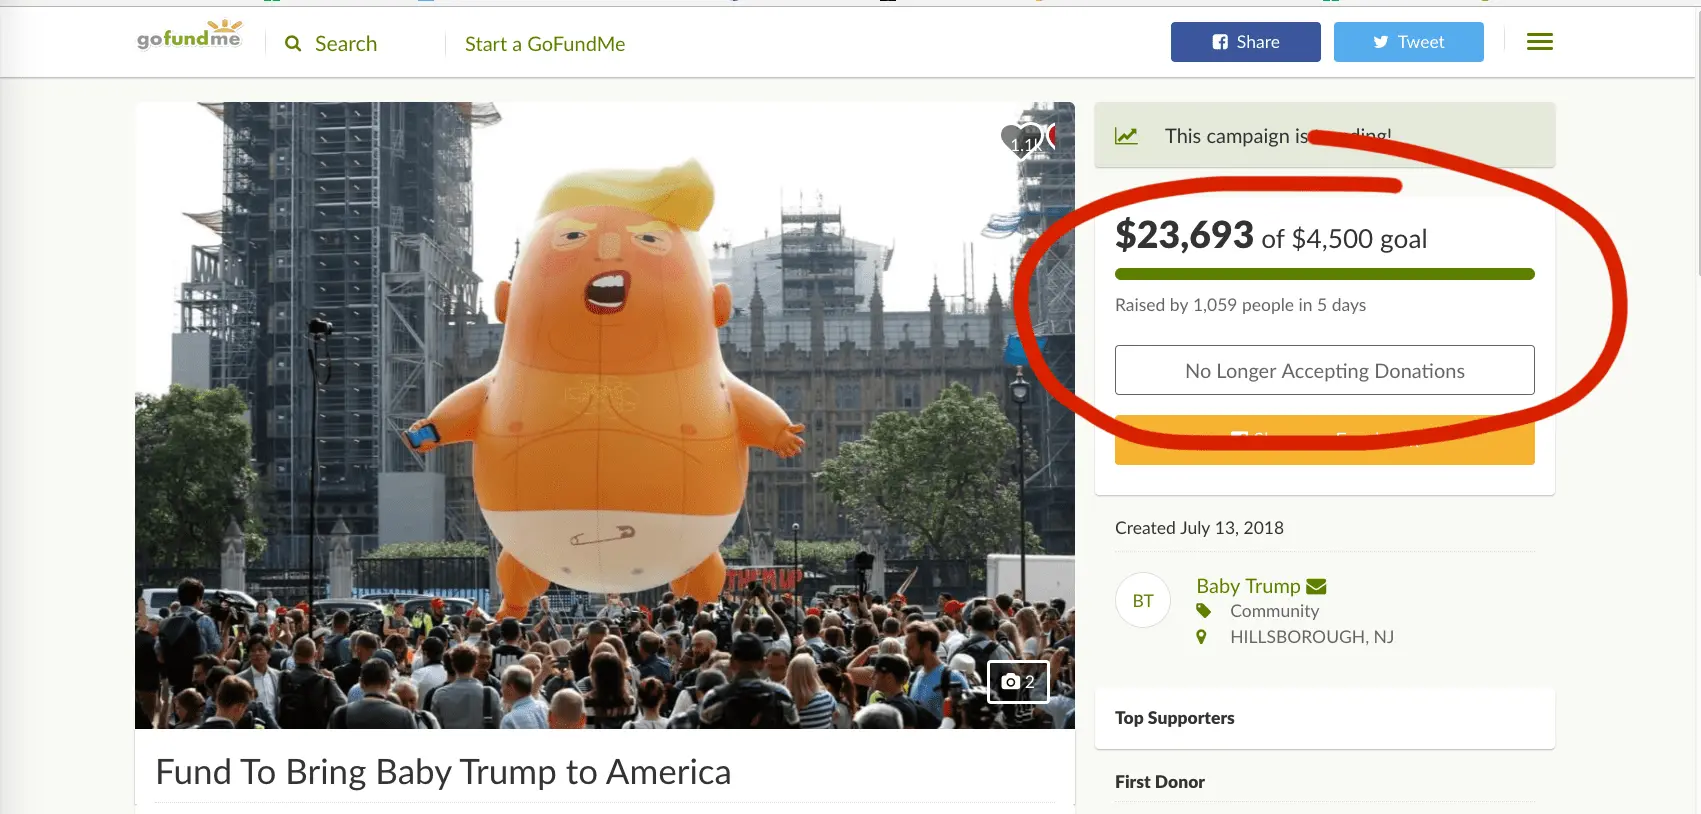
Task: Select Start a GoFundMe in header
Action: point(545,44)
